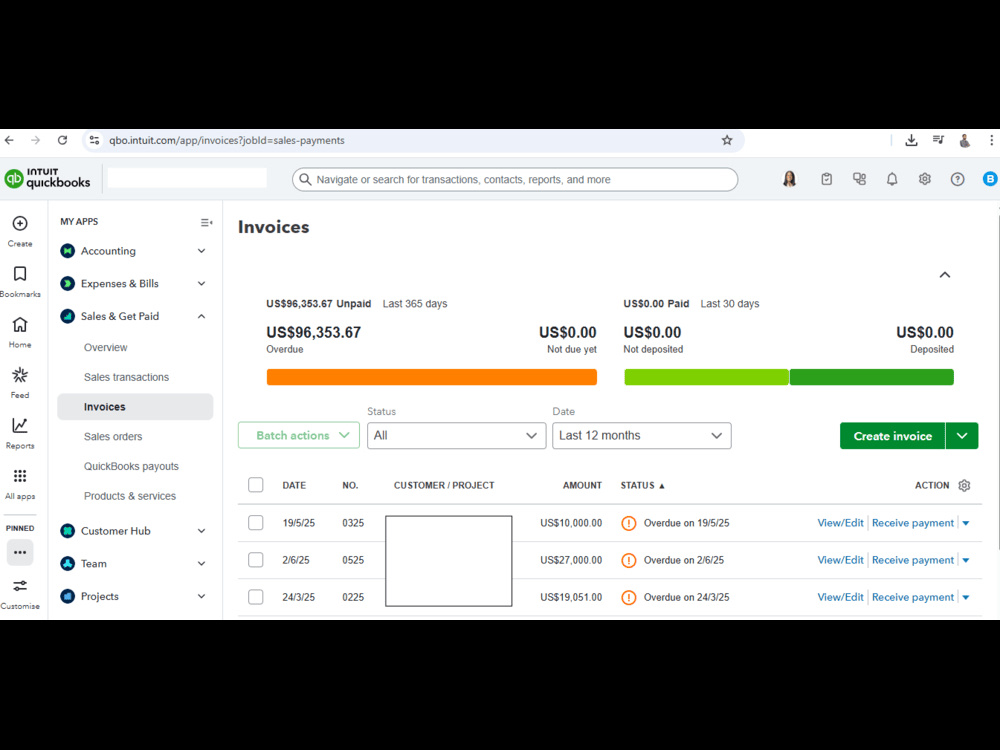The height and width of the screenshot is (750, 1000).
Task: Open Sales transactions menu item
Action: 126,377
